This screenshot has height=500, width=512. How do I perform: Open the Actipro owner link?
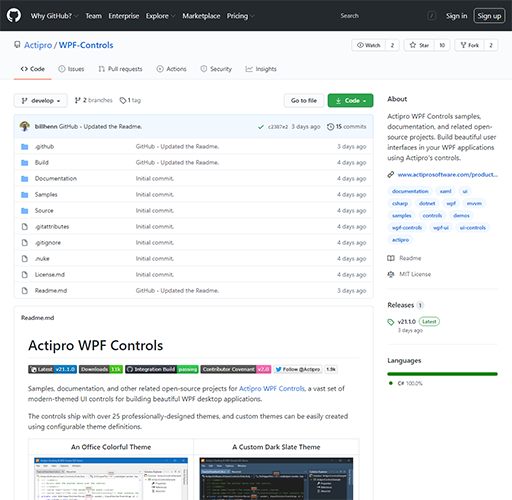38,45
